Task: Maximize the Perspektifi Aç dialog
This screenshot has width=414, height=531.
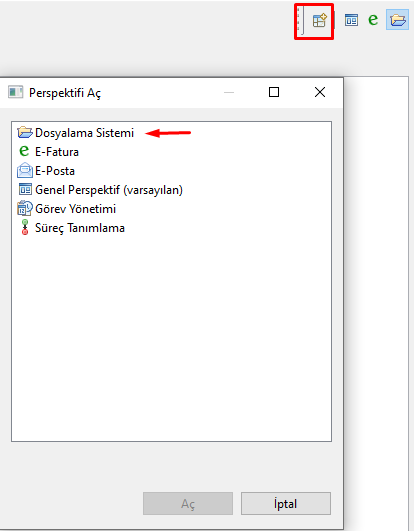Action: coord(274,92)
